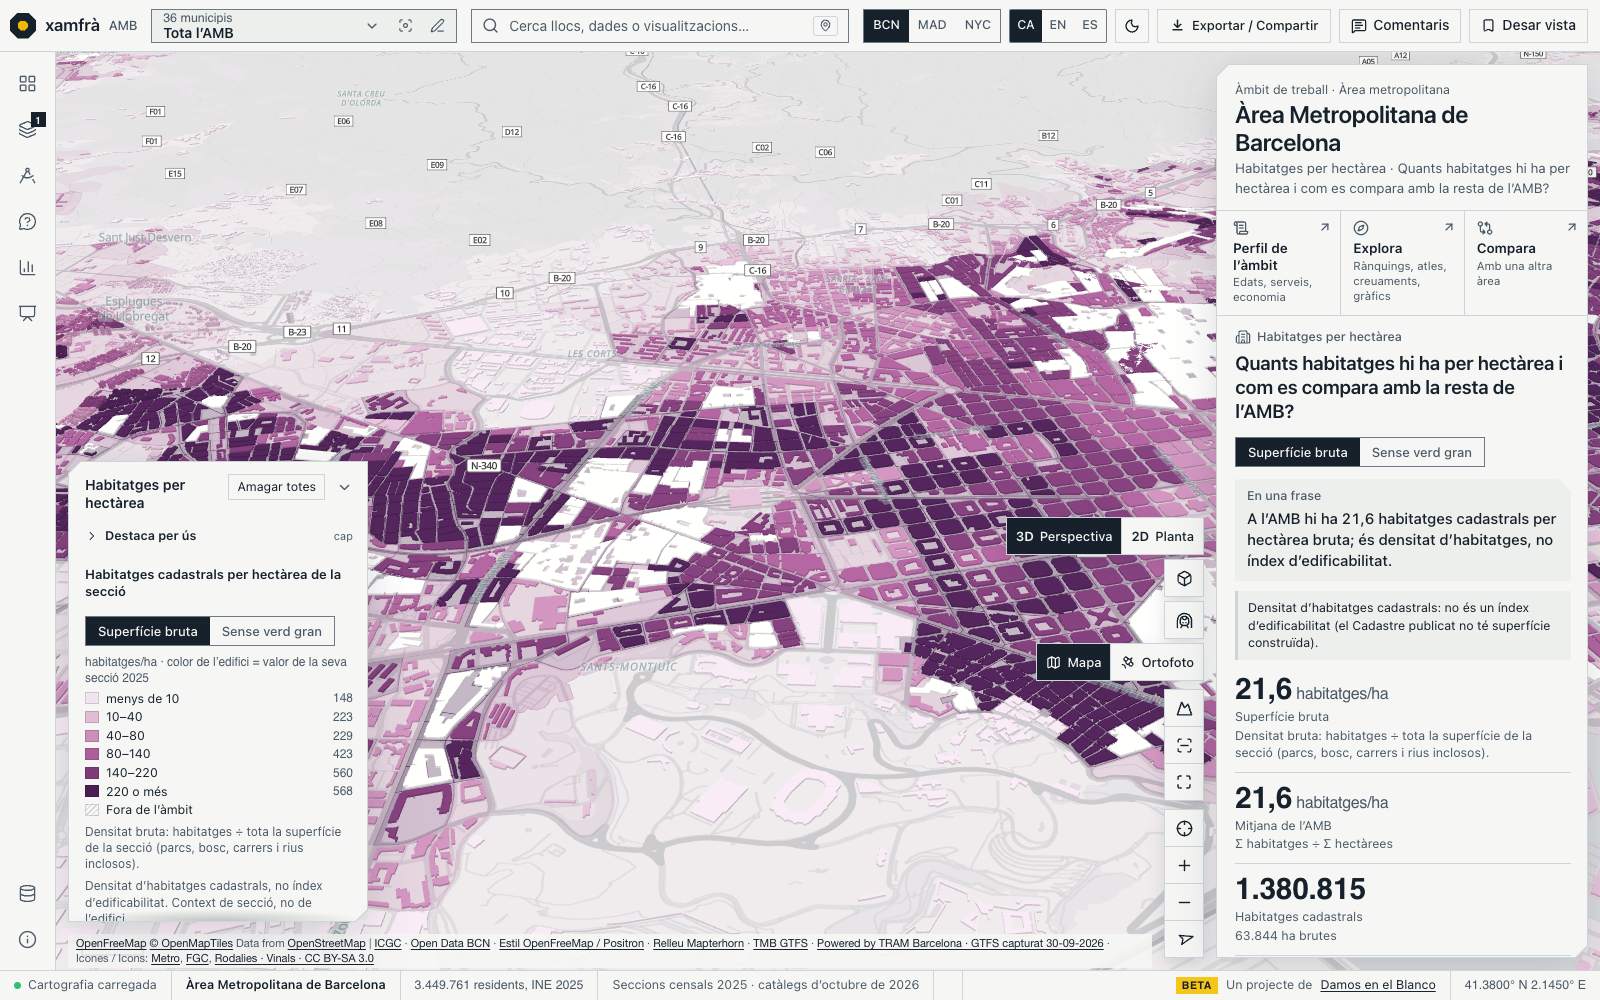Switch city to NYC

coord(978,26)
